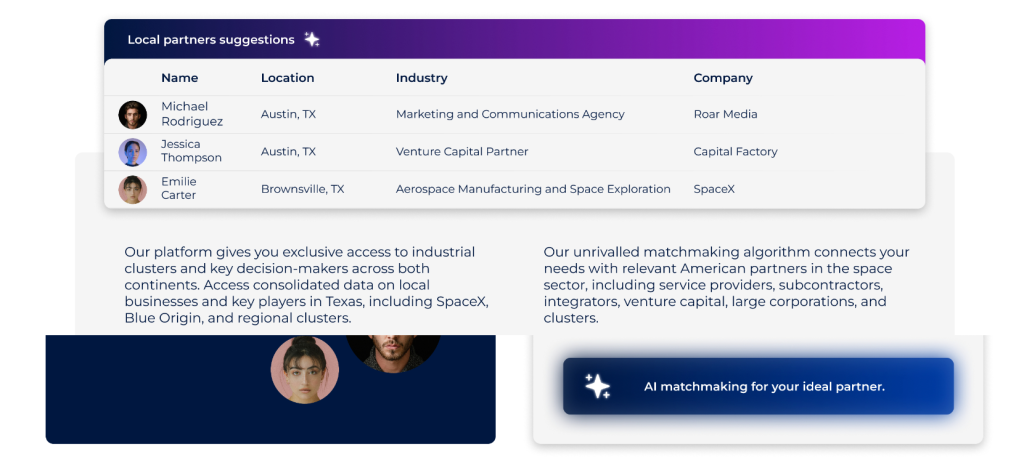Sort by the Name column header

pyautogui.click(x=180, y=78)
